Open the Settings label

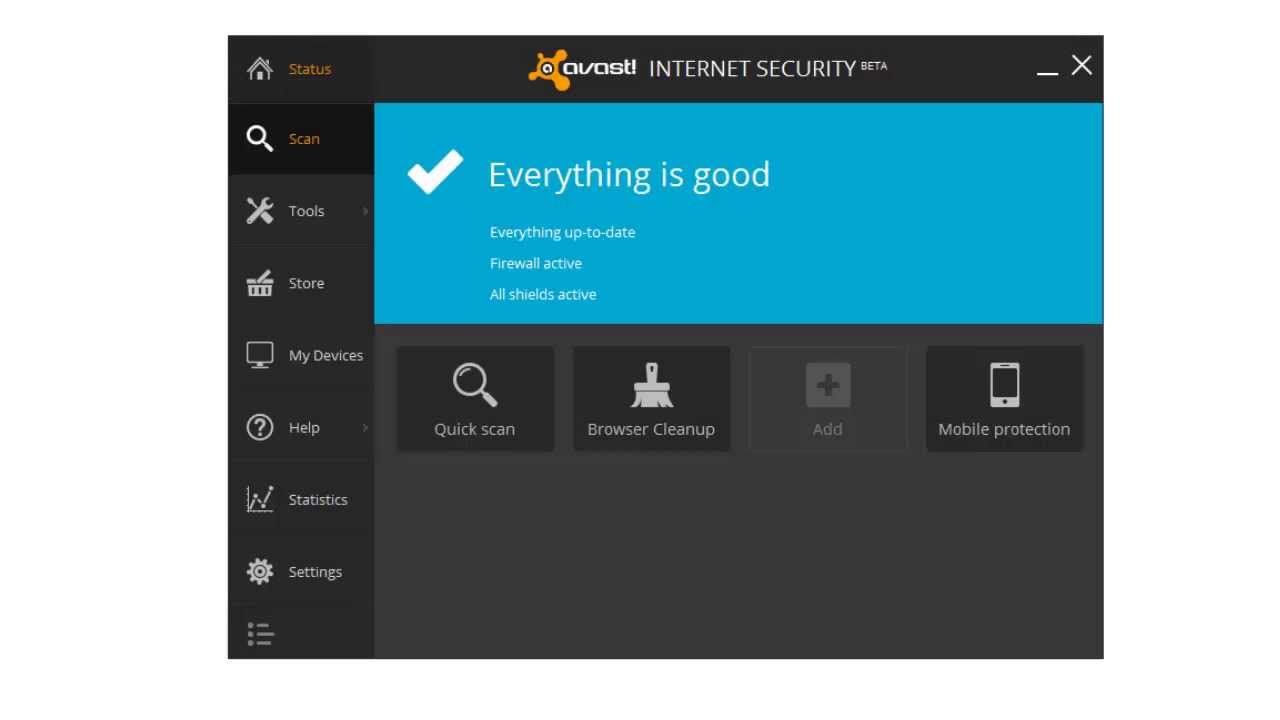(x=315, y=572)
